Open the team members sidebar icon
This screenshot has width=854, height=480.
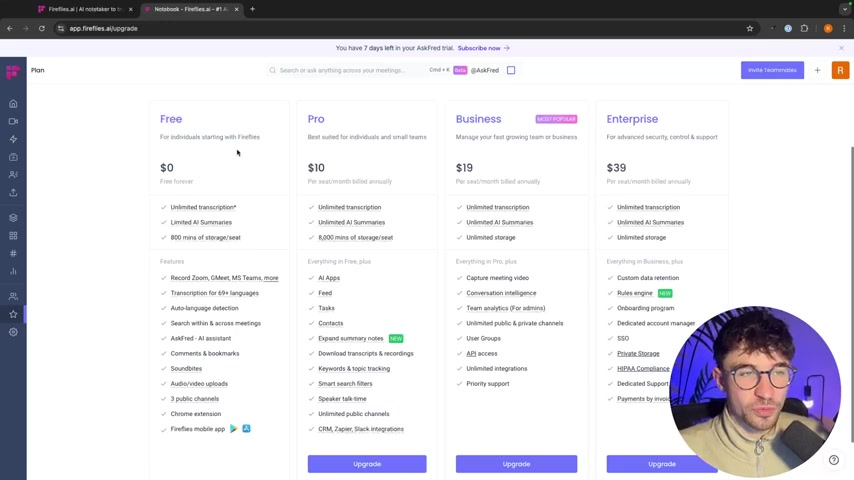[13, 296]
